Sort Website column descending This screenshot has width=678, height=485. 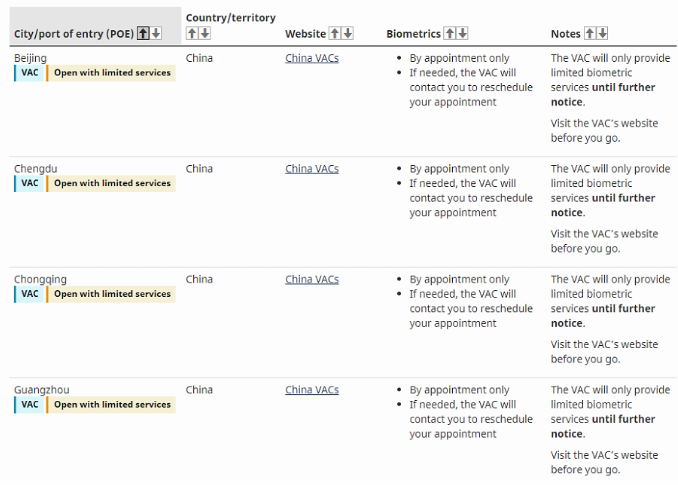pos(348,34)
